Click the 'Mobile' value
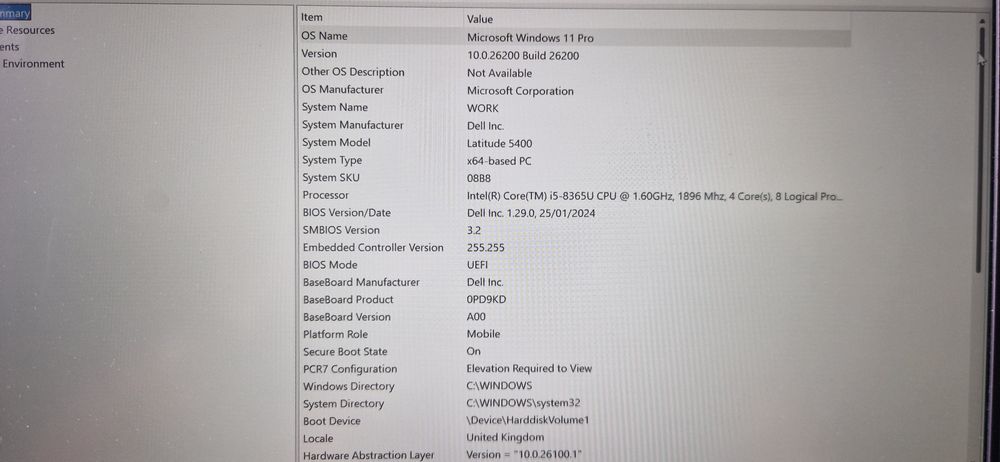1000x462 pixels. pos(483,334)
